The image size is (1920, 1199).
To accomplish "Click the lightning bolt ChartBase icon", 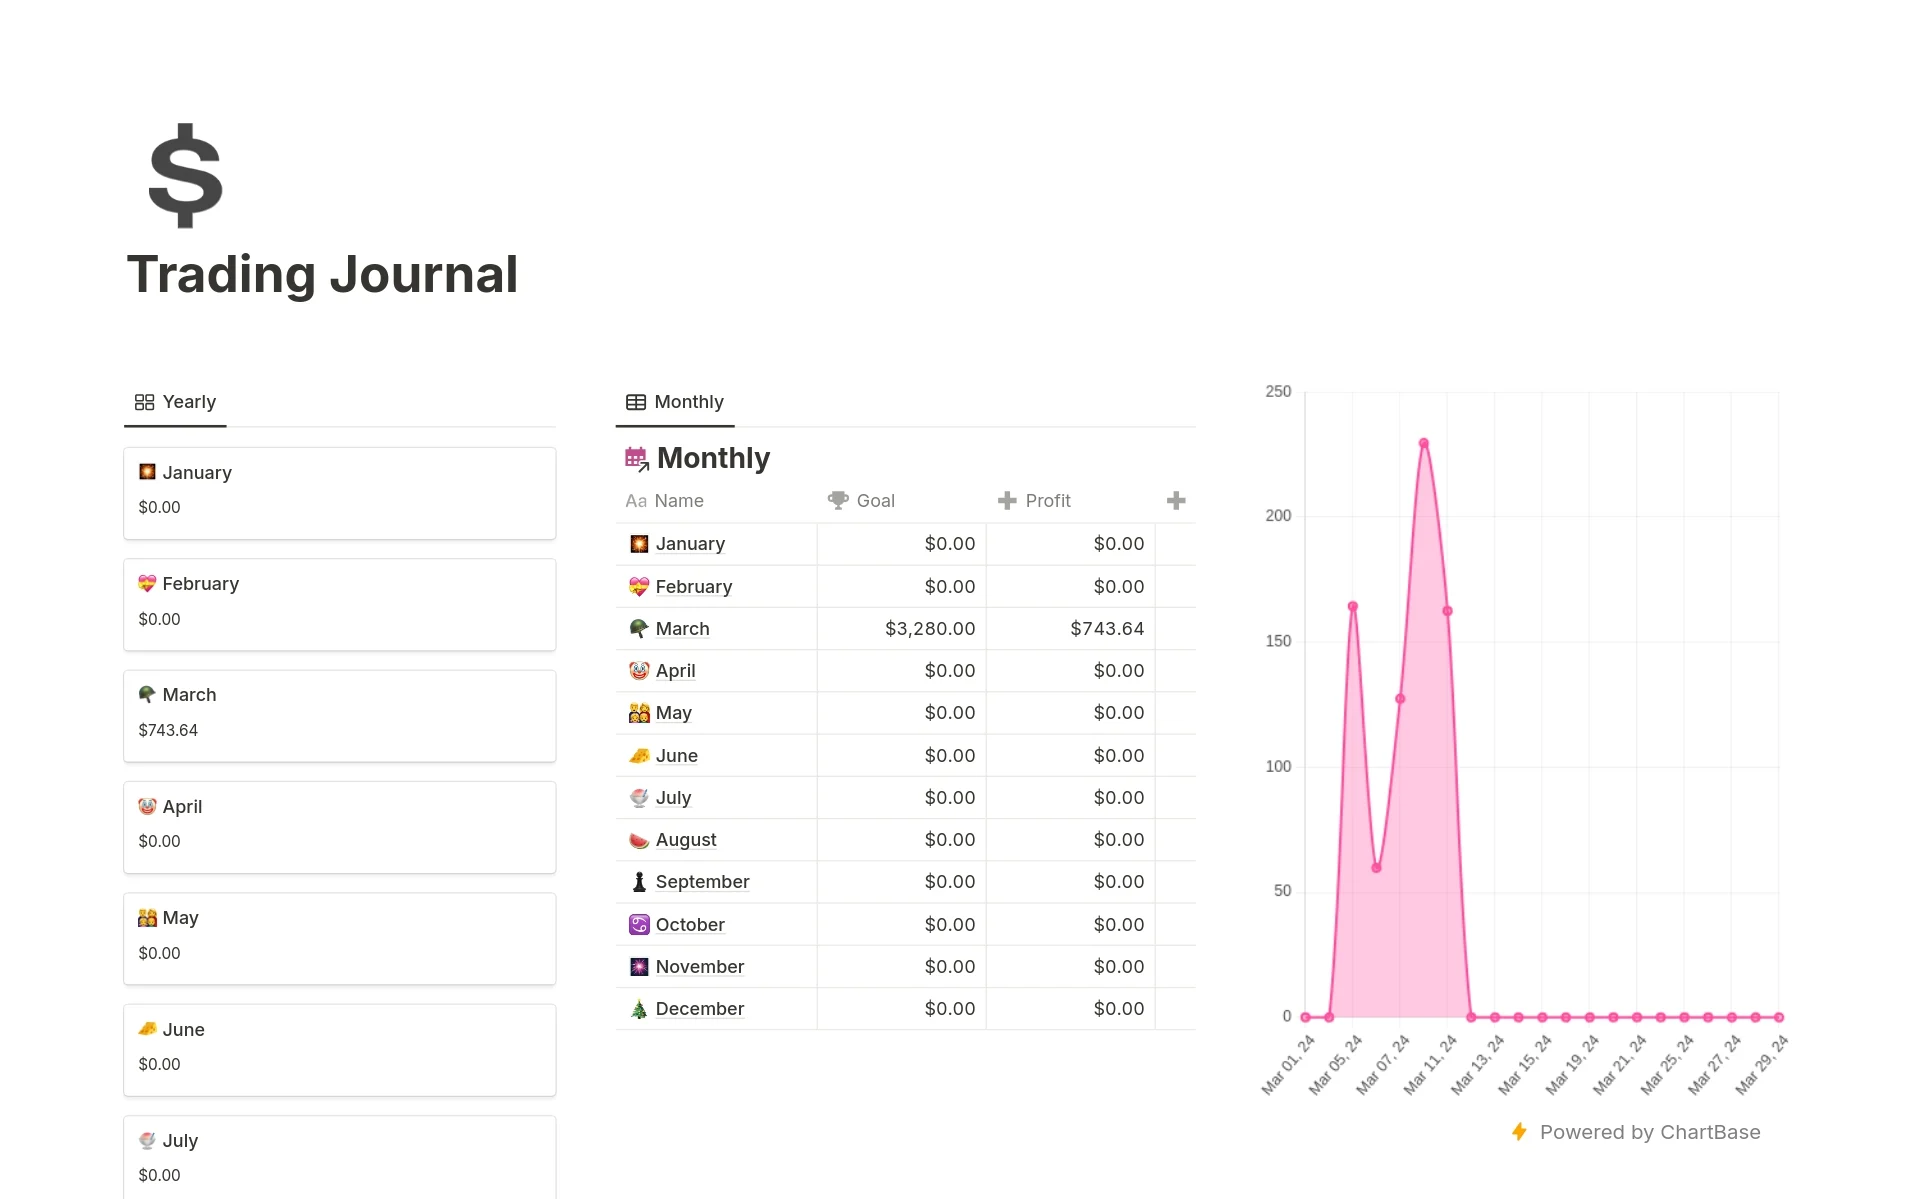I will (x=1519, y=1132).
